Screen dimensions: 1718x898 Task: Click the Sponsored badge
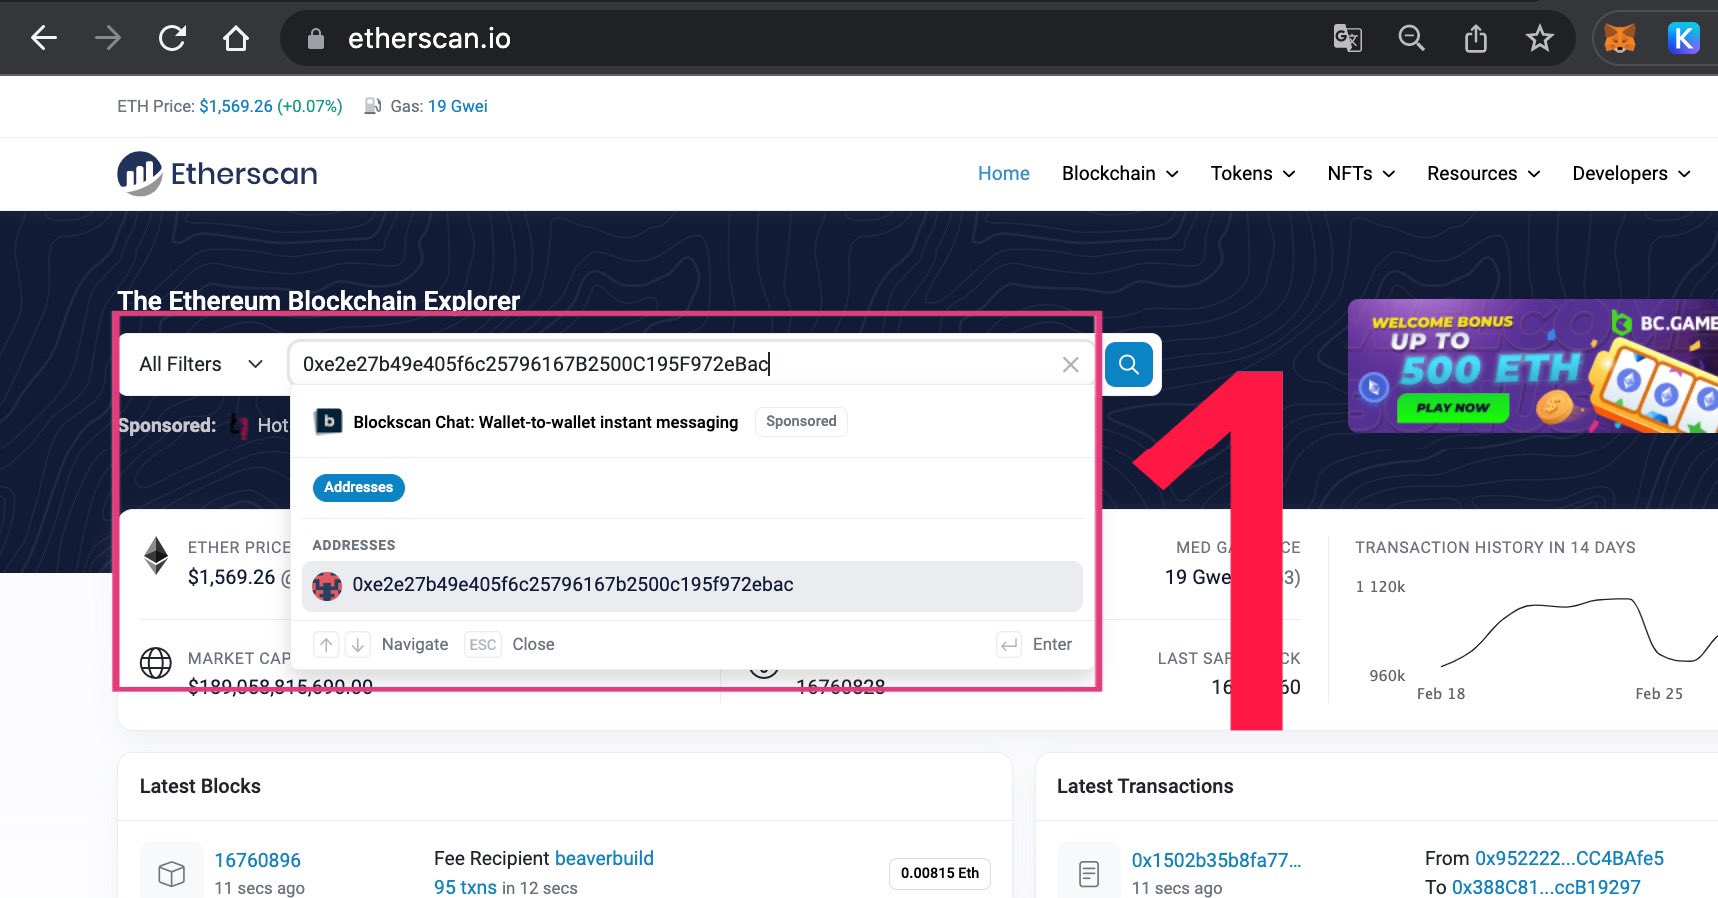pos(801,422)
